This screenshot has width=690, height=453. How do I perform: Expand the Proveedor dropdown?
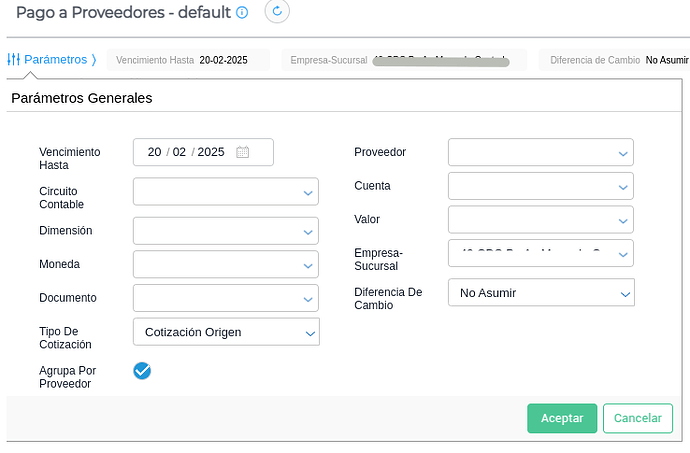point(540,153)
